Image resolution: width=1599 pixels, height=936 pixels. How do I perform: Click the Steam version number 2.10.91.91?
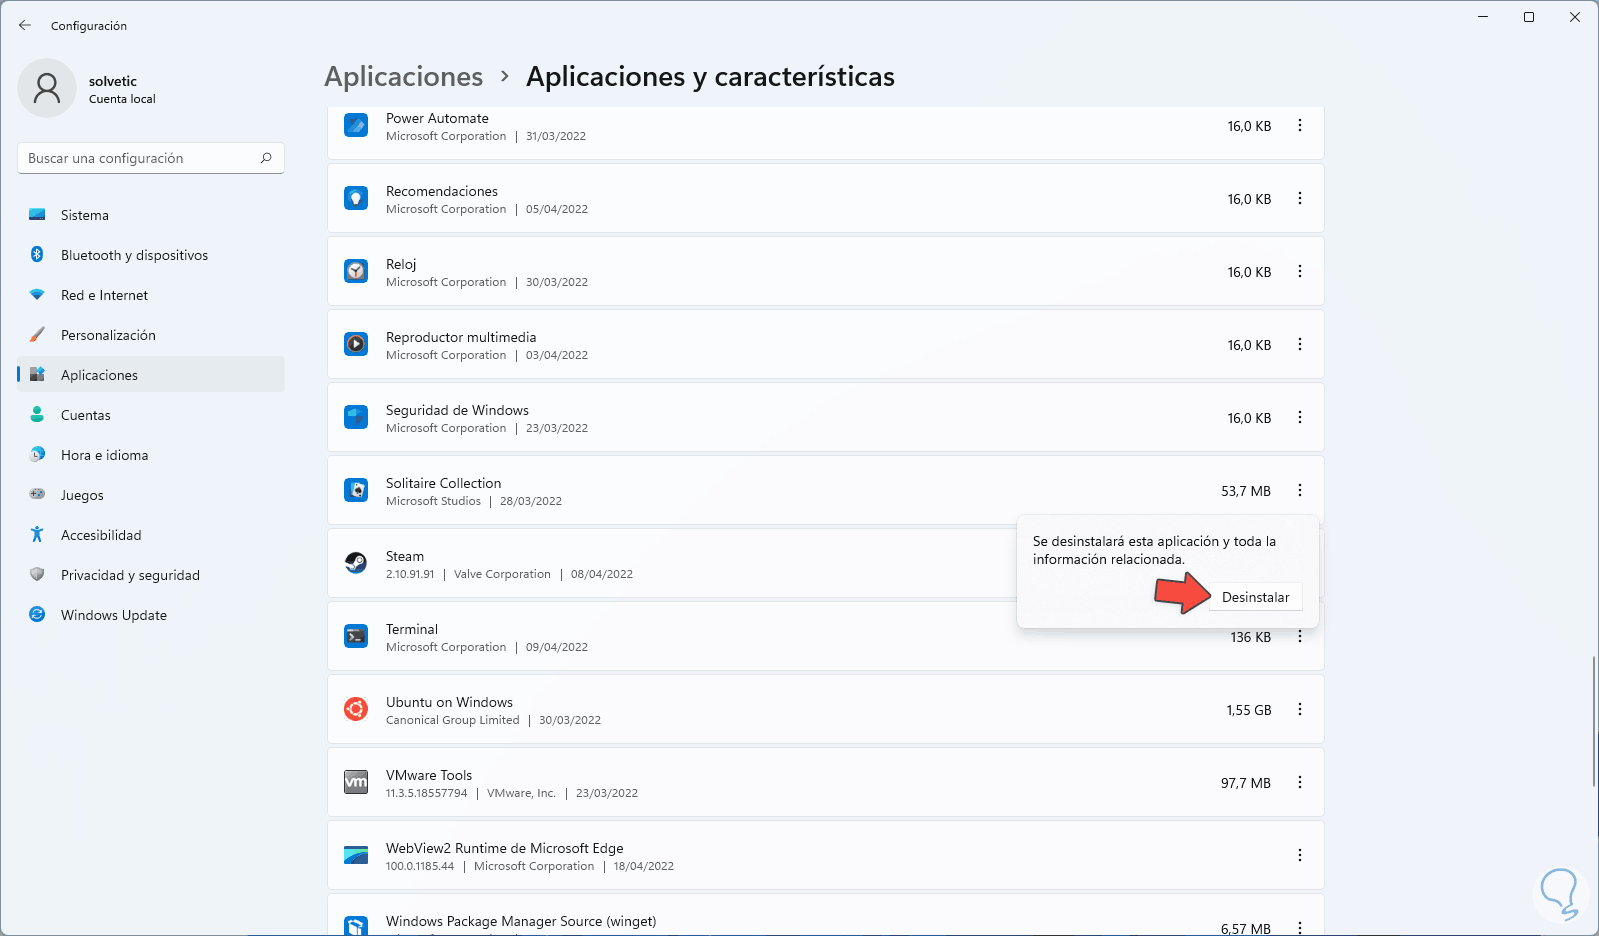pos(410,574)
